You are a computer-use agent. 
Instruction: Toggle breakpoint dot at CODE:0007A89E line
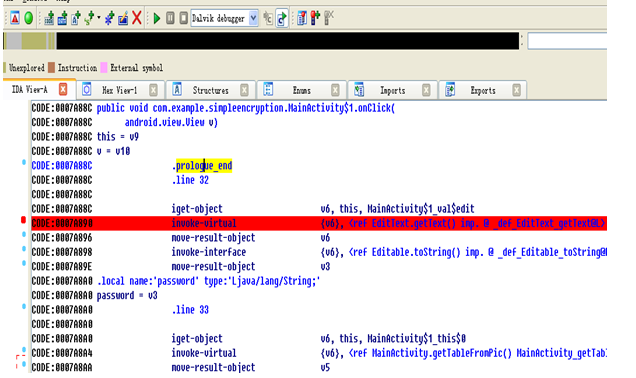click(24, 263)
